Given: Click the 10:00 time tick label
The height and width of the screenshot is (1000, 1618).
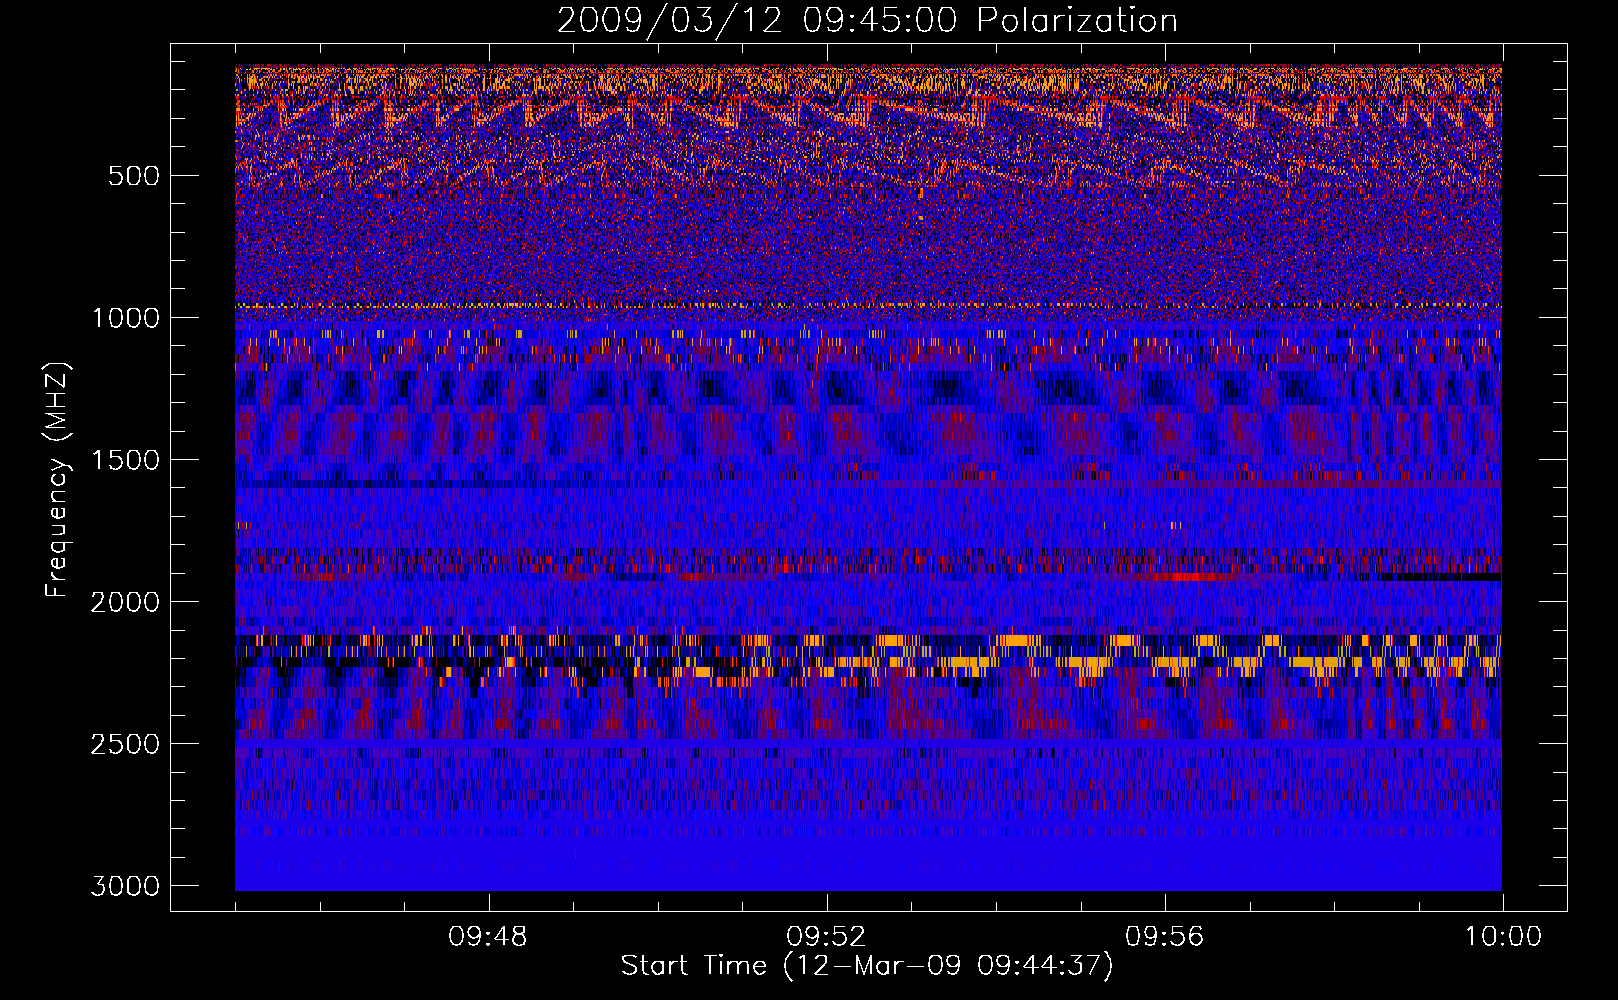Looking at the screenshot, I should [1503, 937].
